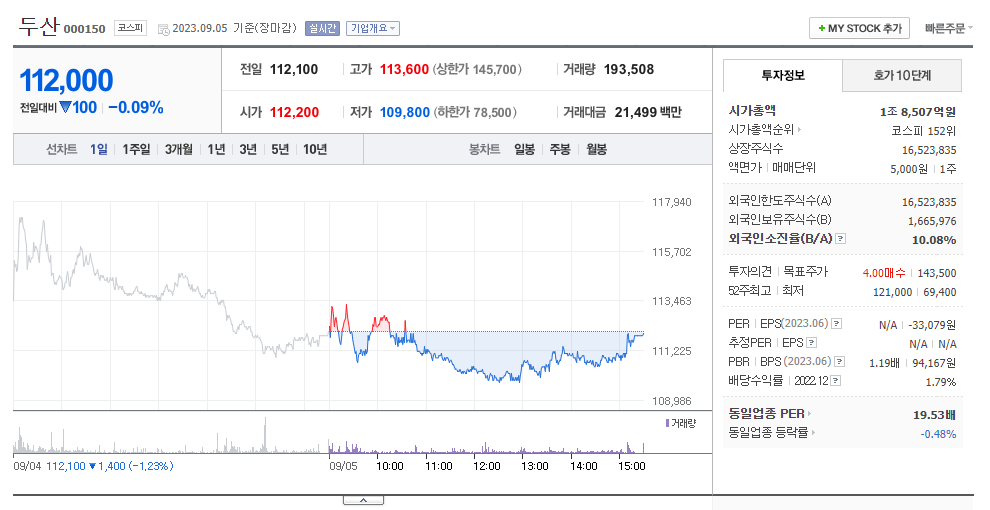Toggle the 실시간 real-time badge
The height and width of the screenshot is (510, 990).
(323, 28)
